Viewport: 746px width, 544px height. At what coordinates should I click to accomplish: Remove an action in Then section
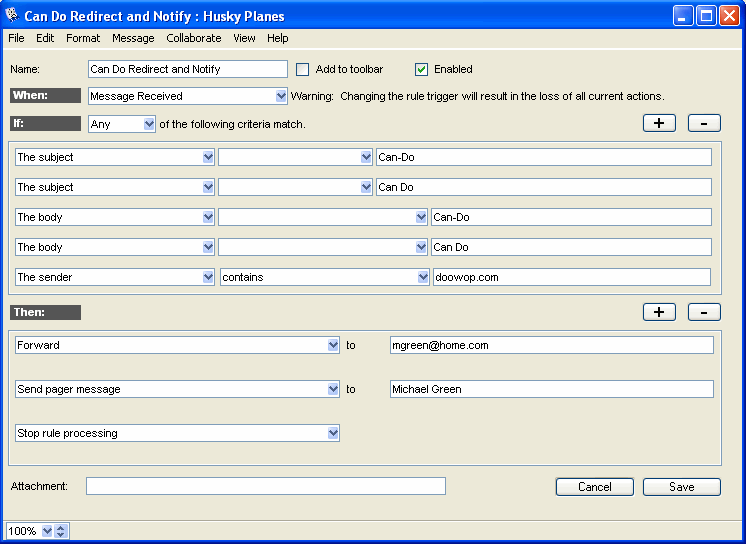tap(704, 311)
